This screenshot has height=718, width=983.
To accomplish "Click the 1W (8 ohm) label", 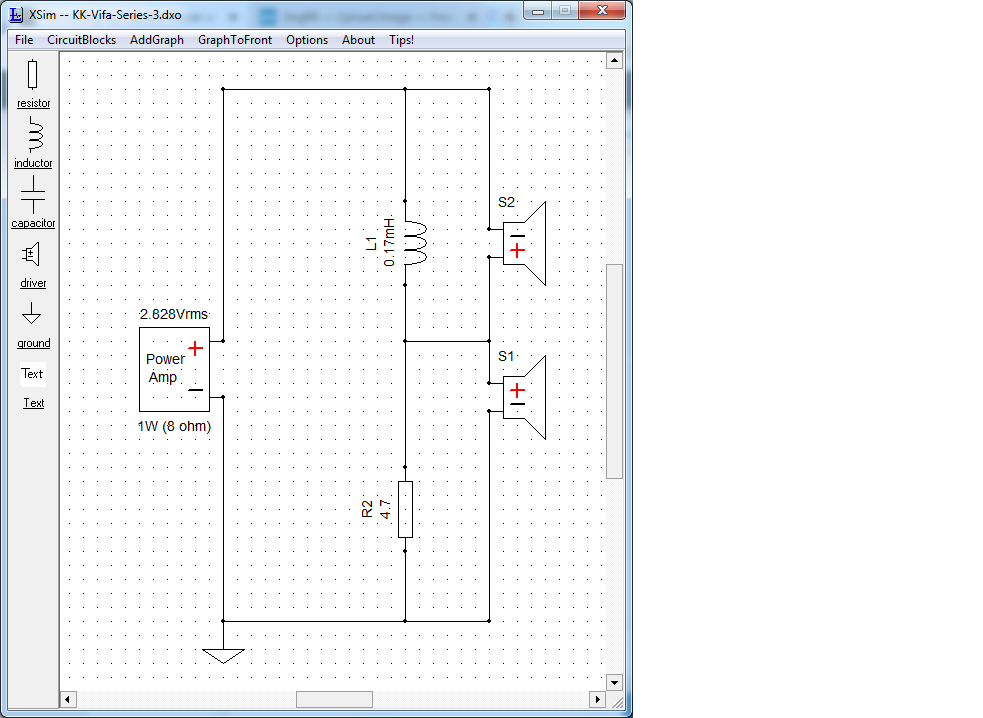I will click(174, 426).
